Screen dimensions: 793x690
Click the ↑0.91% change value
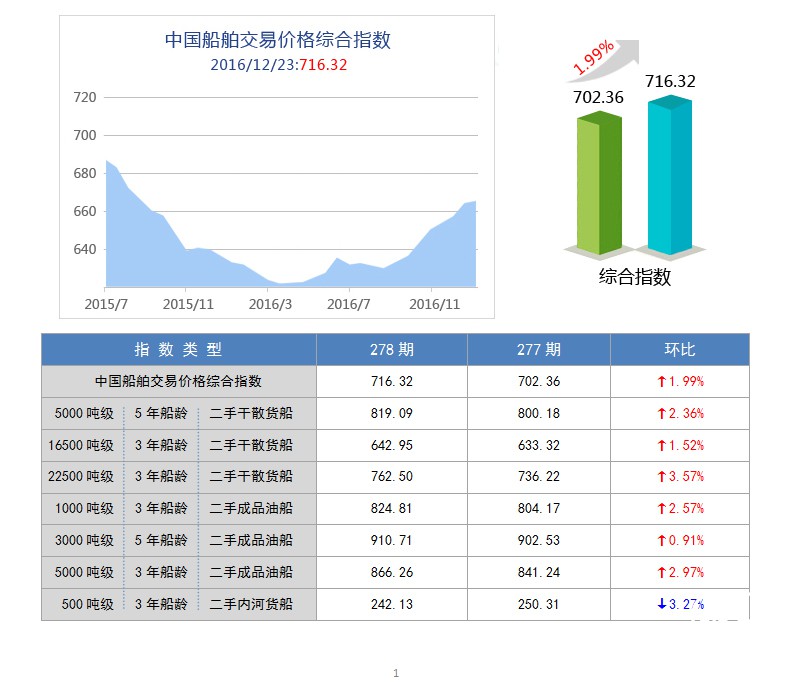[680, 540]
